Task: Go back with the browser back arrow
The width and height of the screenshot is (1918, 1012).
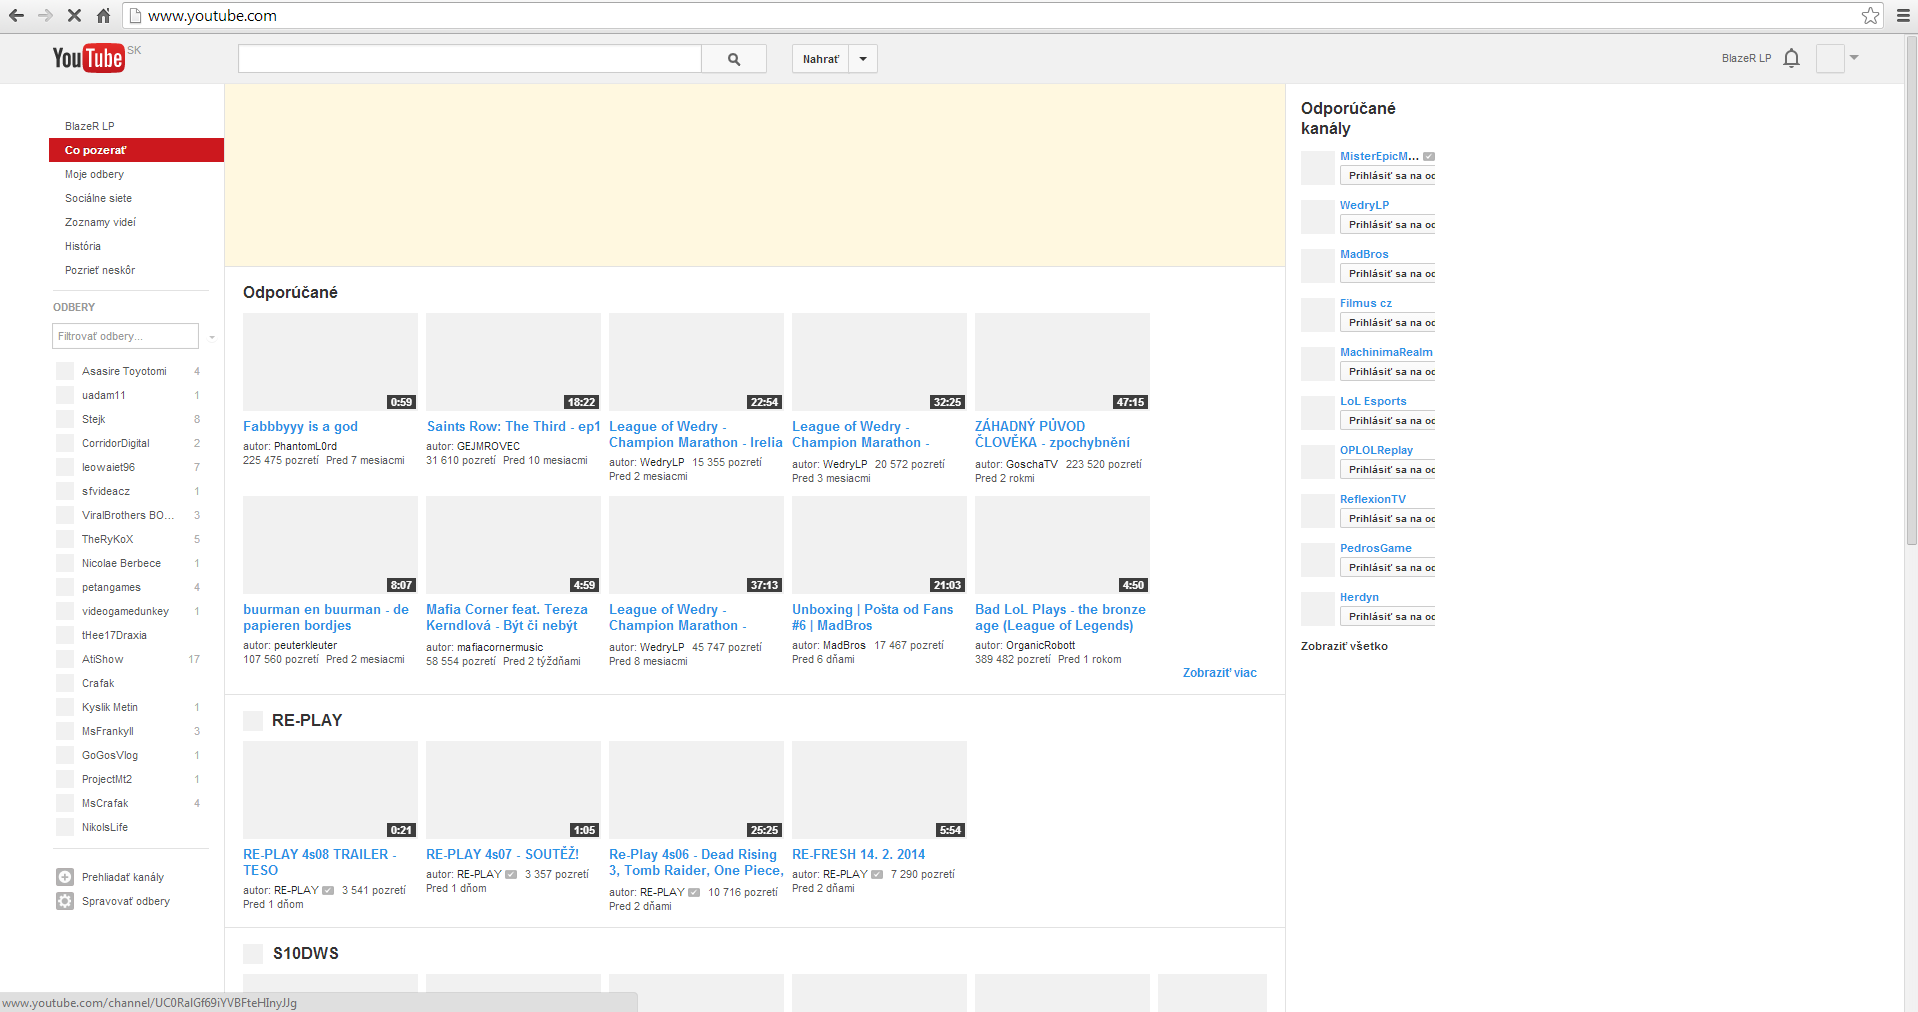Action: coord(16,15)
